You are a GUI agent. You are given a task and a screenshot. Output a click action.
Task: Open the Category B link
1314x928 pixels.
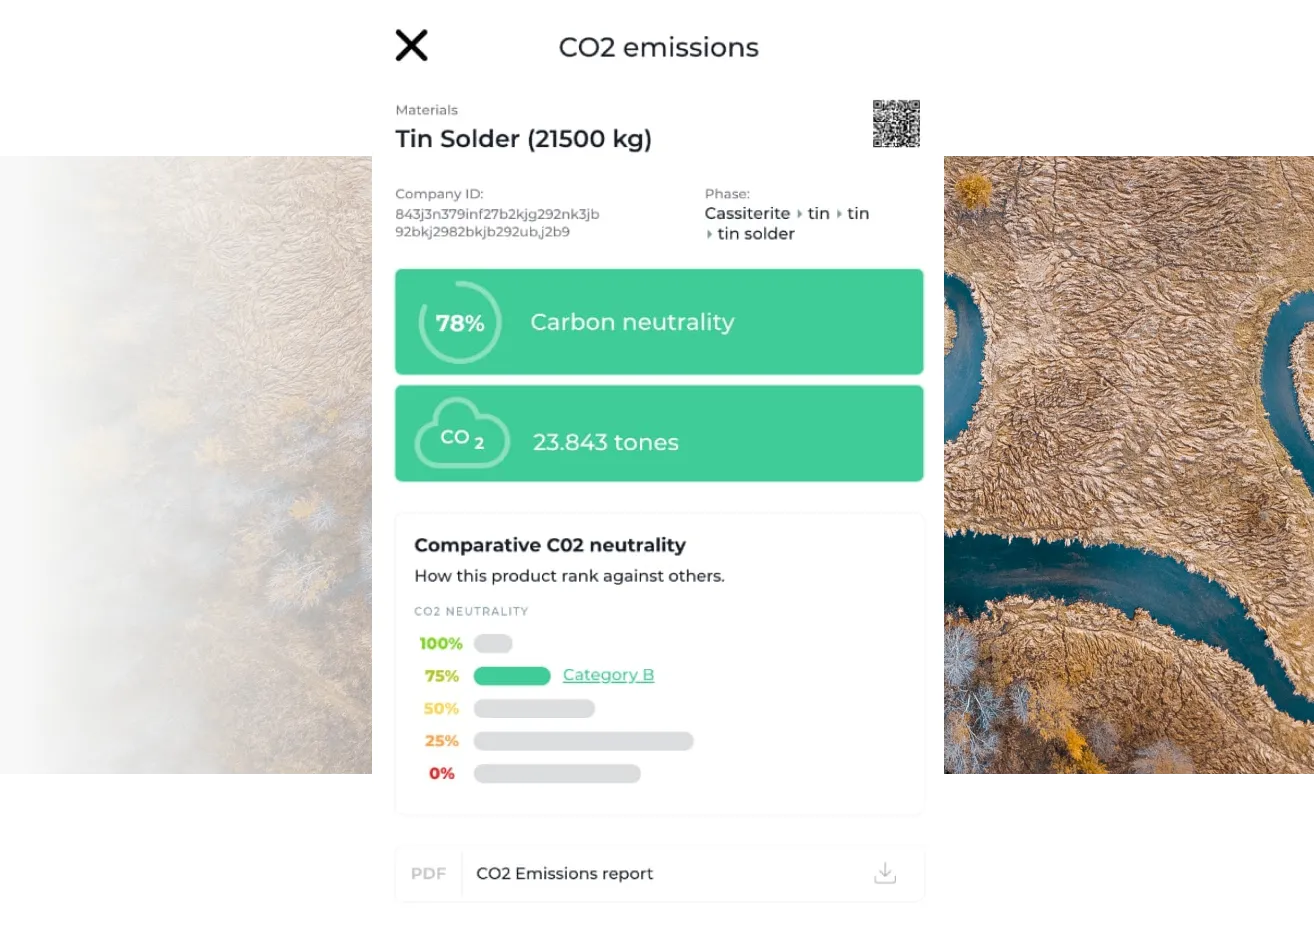pos(608,675)
